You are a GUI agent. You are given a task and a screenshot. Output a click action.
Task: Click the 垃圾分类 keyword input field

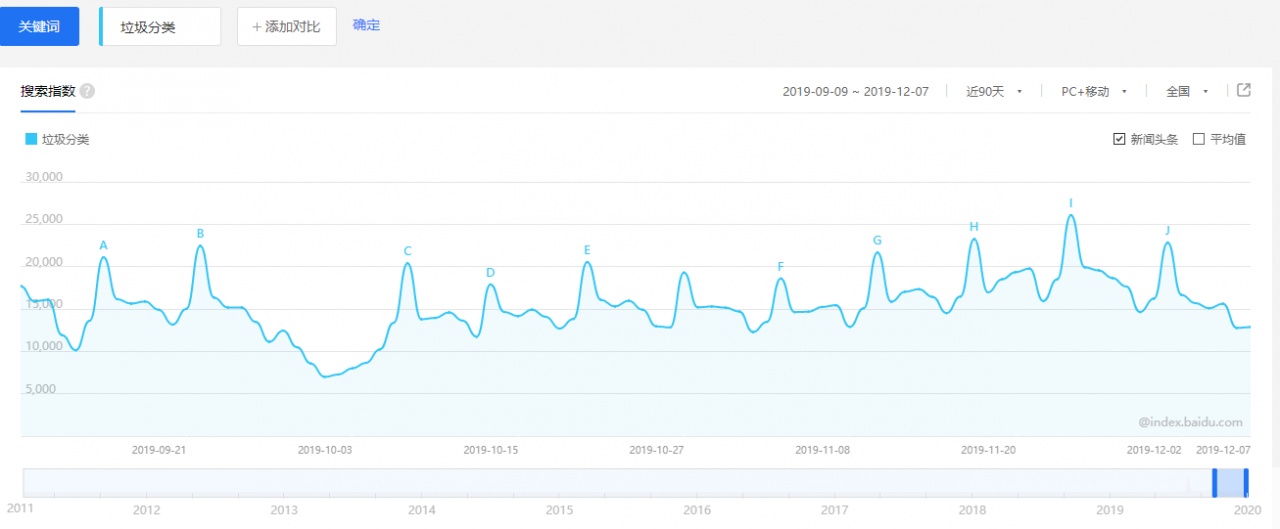(x=160, y=26)
